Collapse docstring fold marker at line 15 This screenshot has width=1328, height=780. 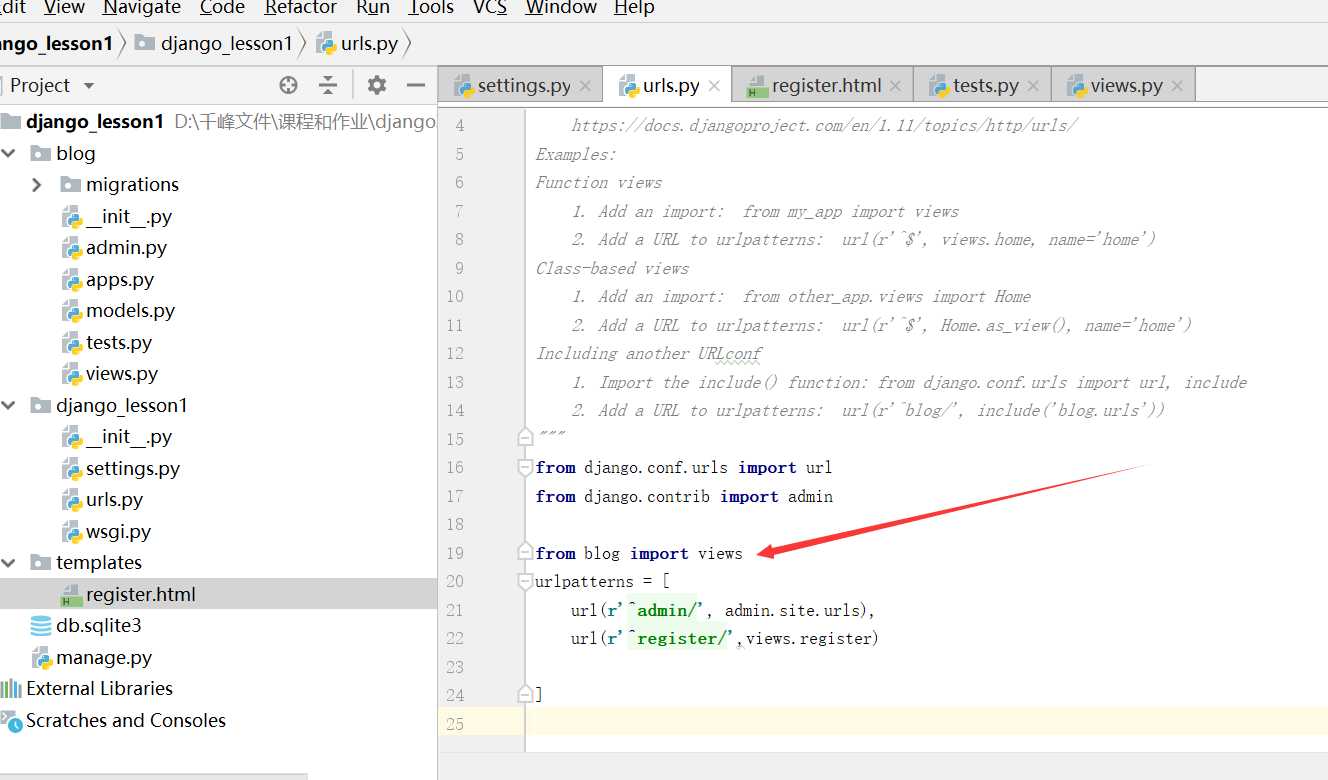tap(525, 438)
